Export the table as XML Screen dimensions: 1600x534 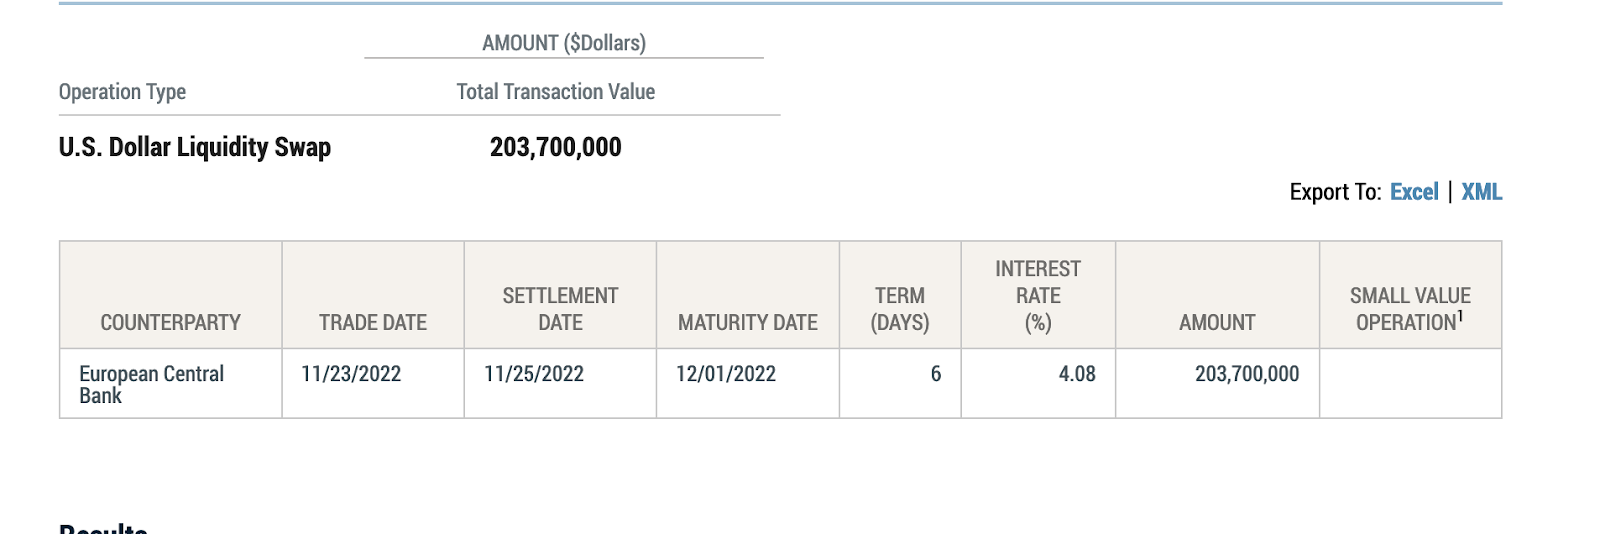pyautogui.click(x=1481, y=192)
